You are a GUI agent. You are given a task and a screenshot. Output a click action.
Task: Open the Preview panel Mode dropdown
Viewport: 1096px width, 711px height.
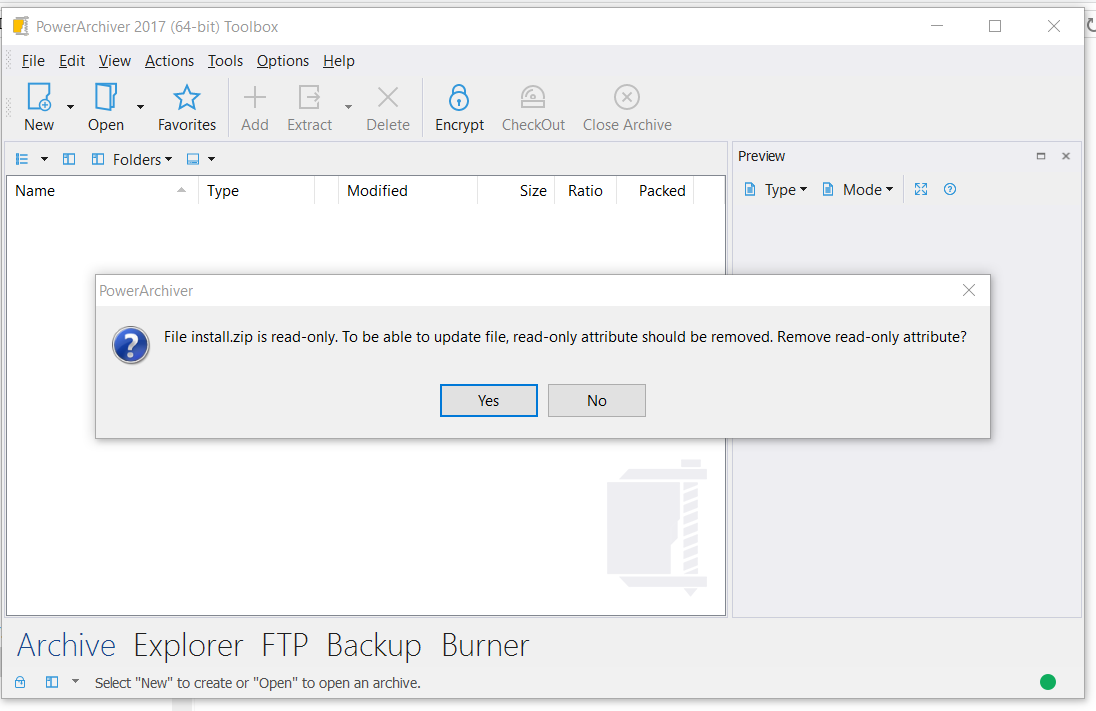(858, 189)
